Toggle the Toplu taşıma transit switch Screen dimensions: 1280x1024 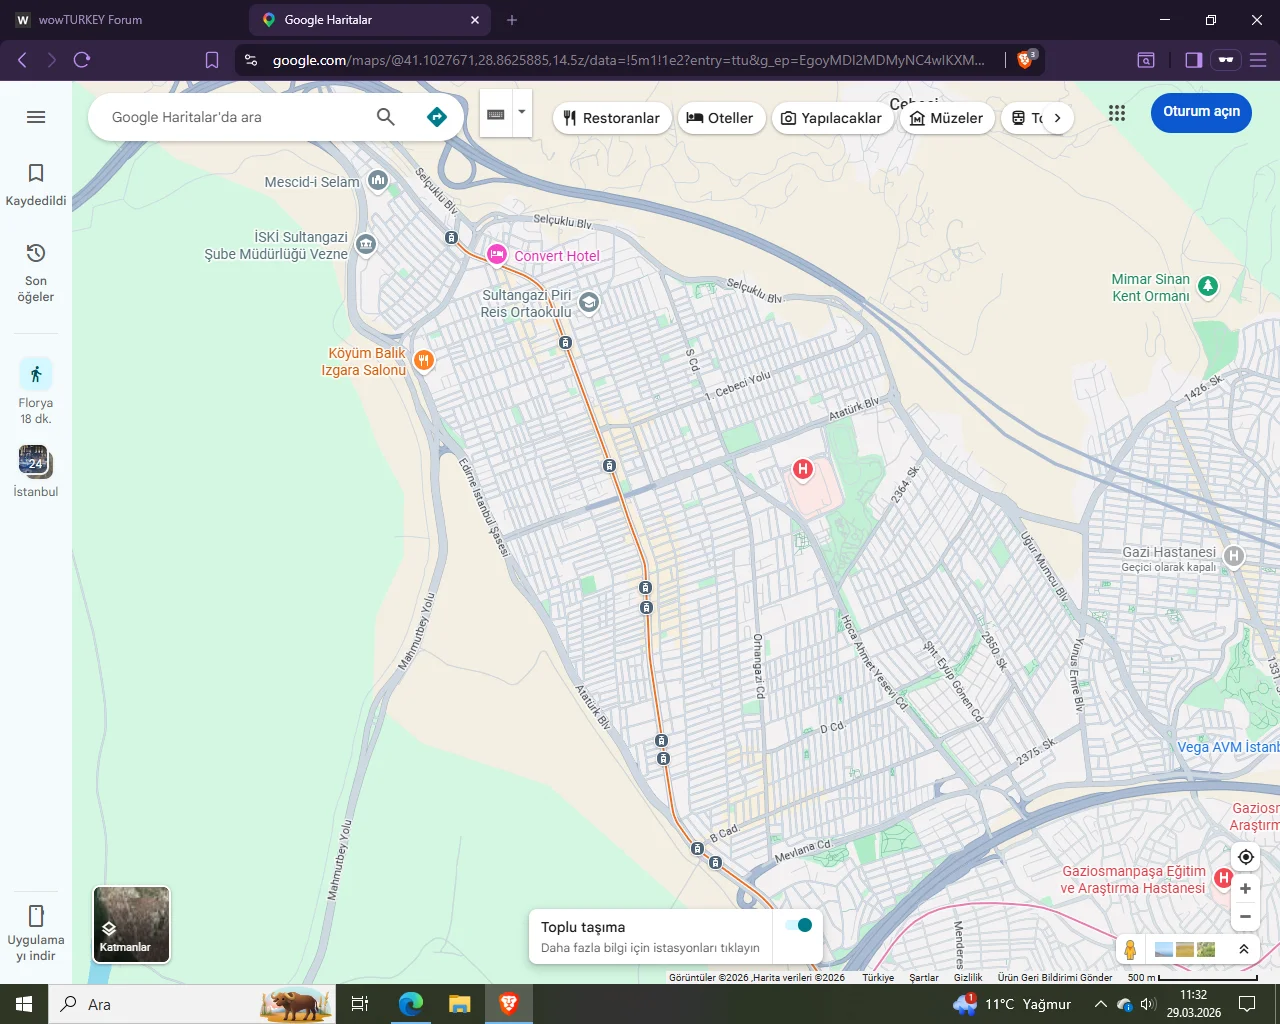point(799,925)
